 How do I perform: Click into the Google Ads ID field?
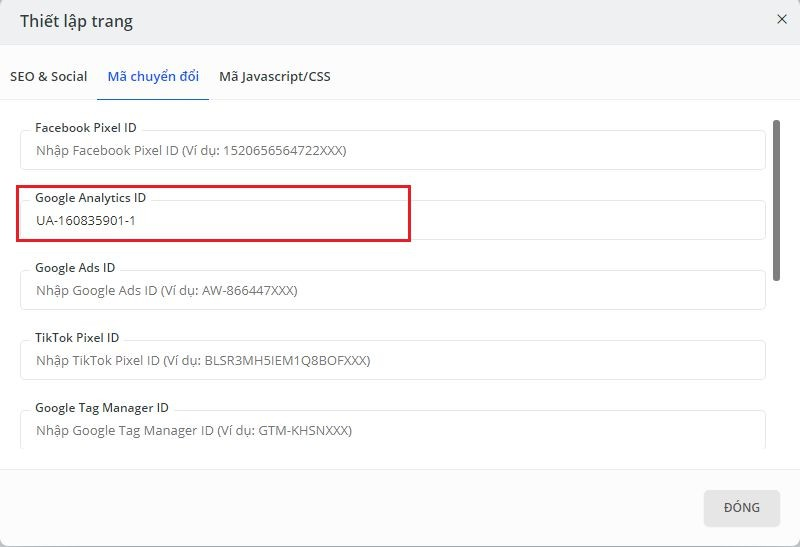point(392,291)
